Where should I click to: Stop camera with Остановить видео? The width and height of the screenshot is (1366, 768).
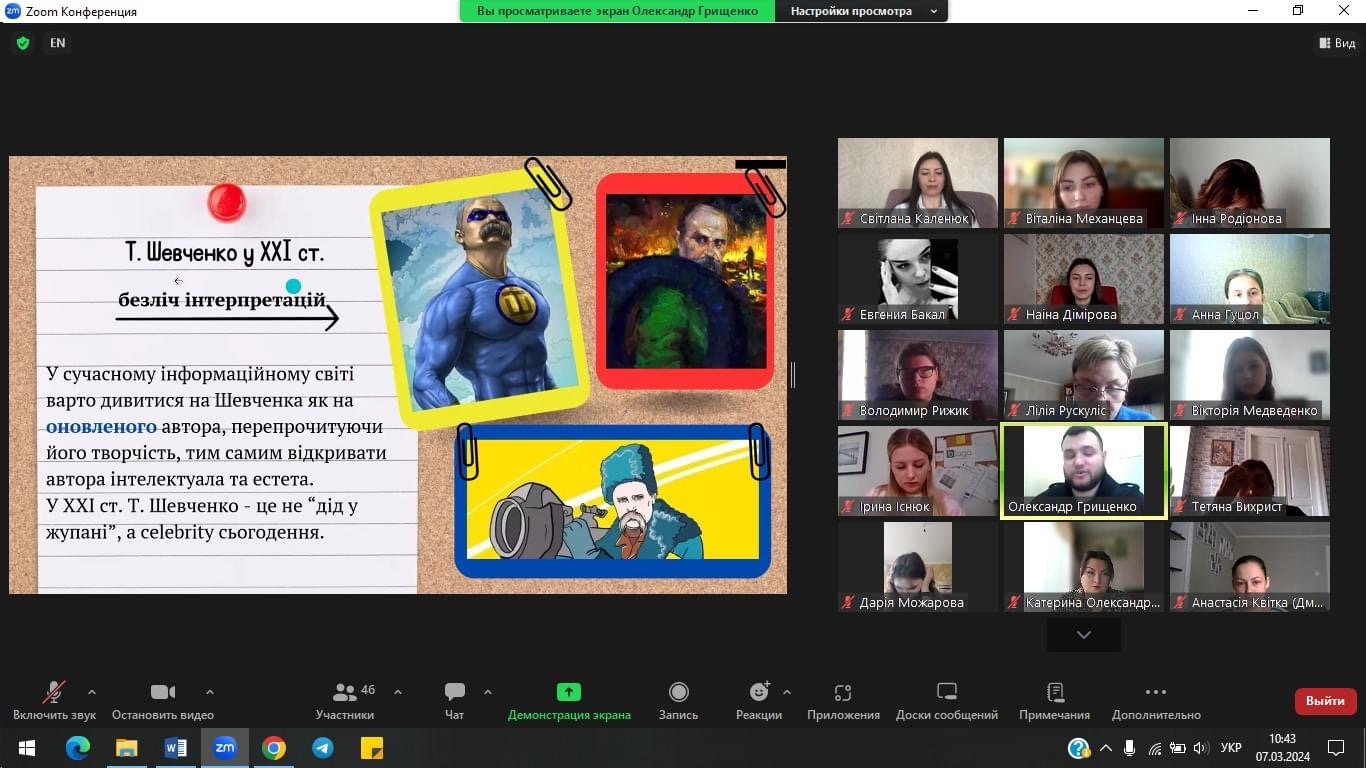pyautogui.click(x=163, y=701)
